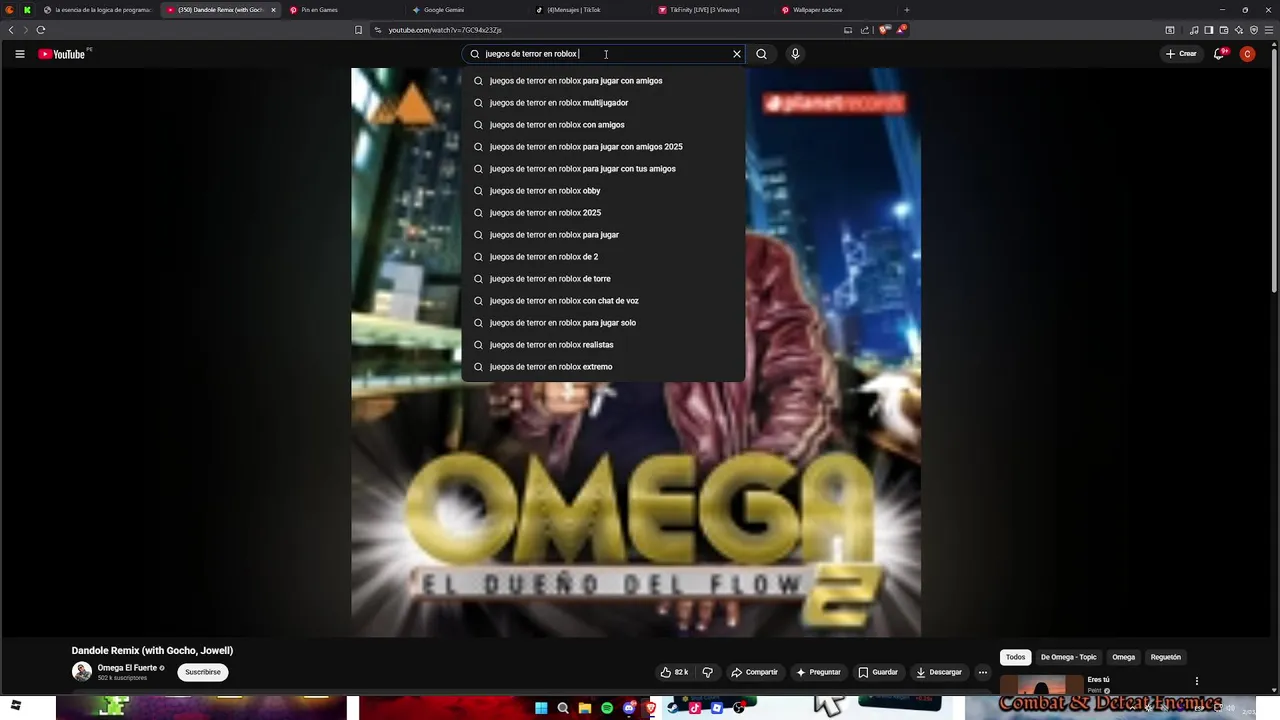The image size is (1280, 720).
Task: Clear the search box with X
Action: pyautogui.click(x=737, y=54)
